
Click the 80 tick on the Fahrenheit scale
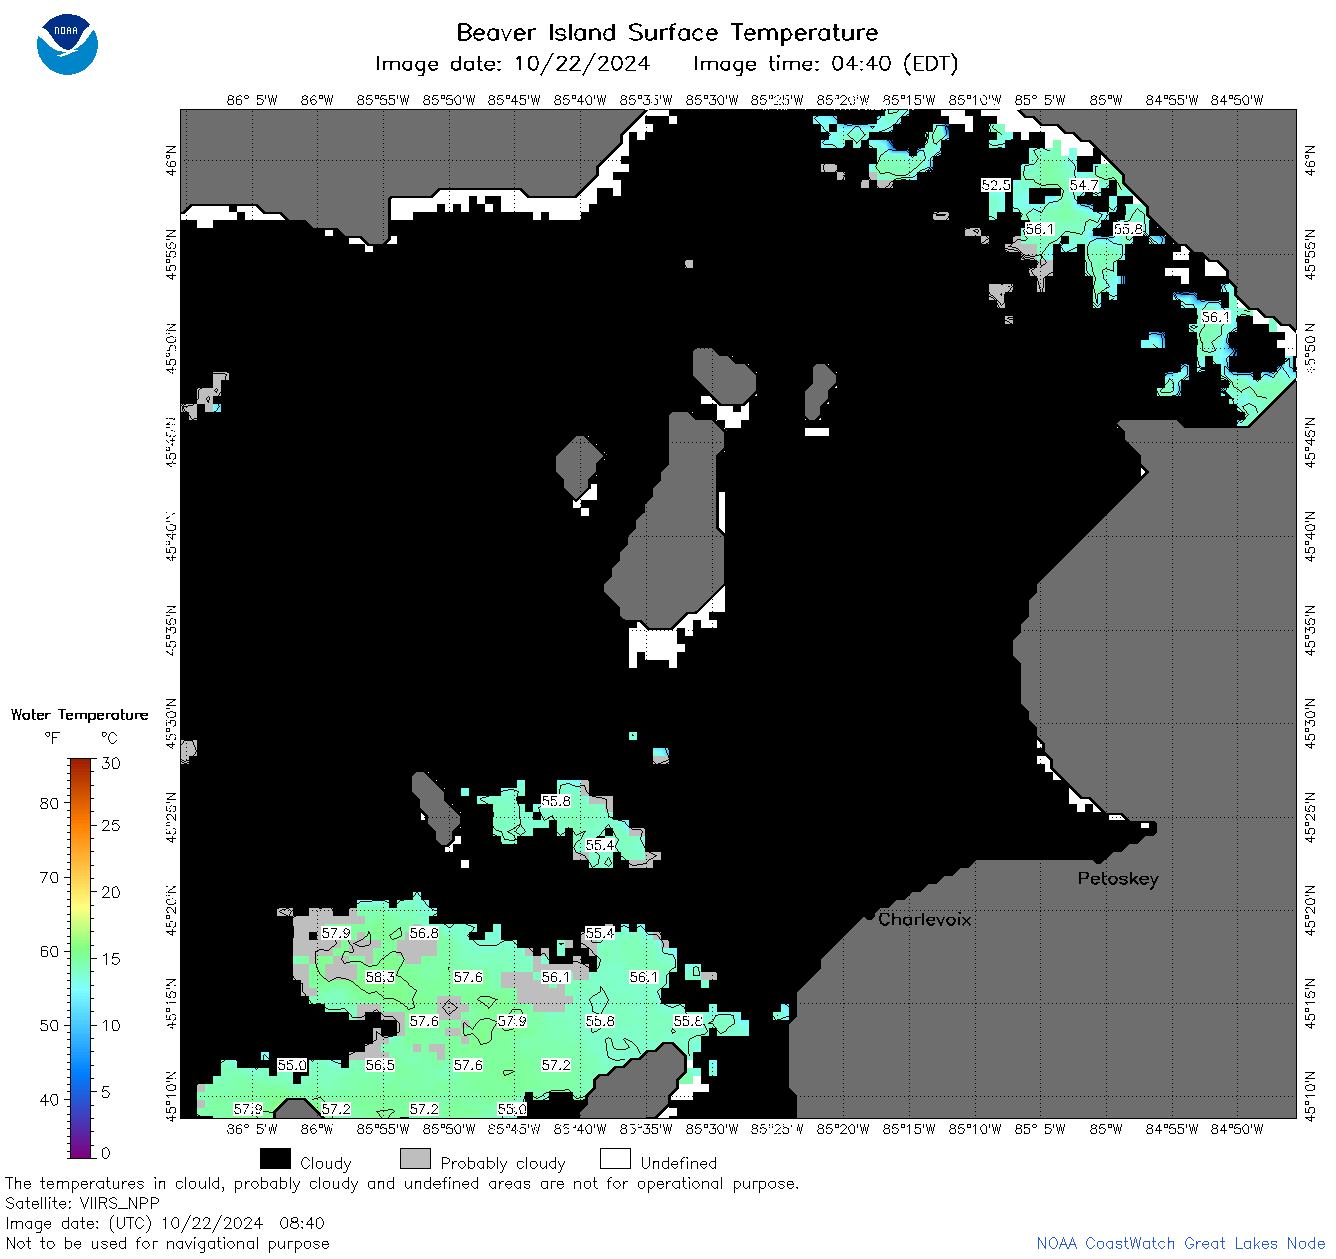[49, 803]
